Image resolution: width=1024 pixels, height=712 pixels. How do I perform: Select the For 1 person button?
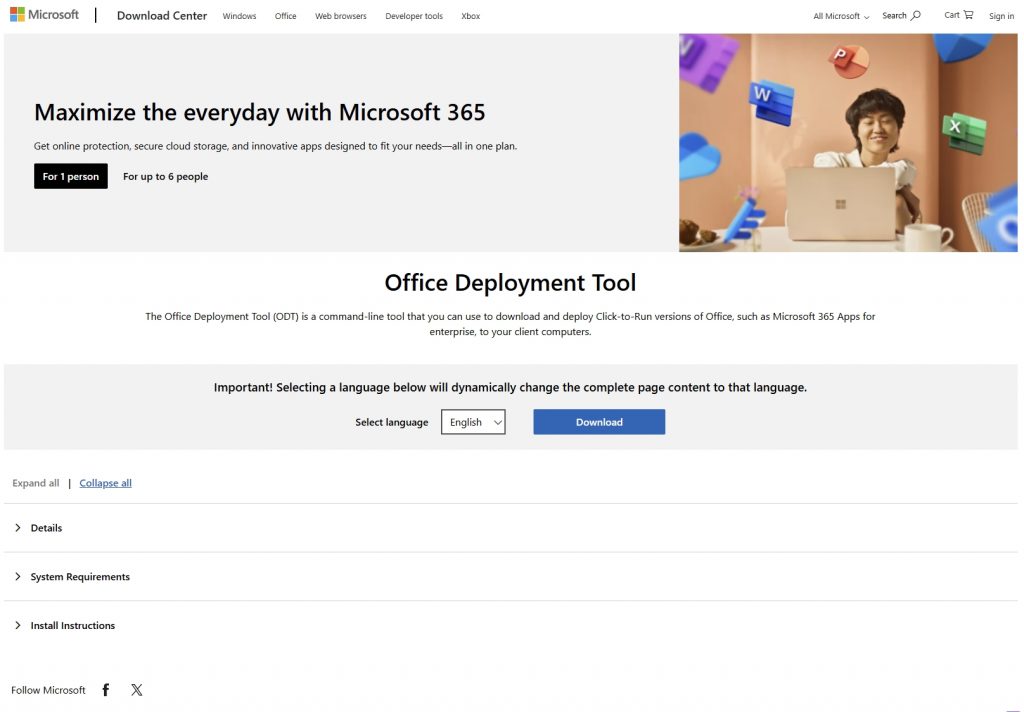tap(71, 176)
